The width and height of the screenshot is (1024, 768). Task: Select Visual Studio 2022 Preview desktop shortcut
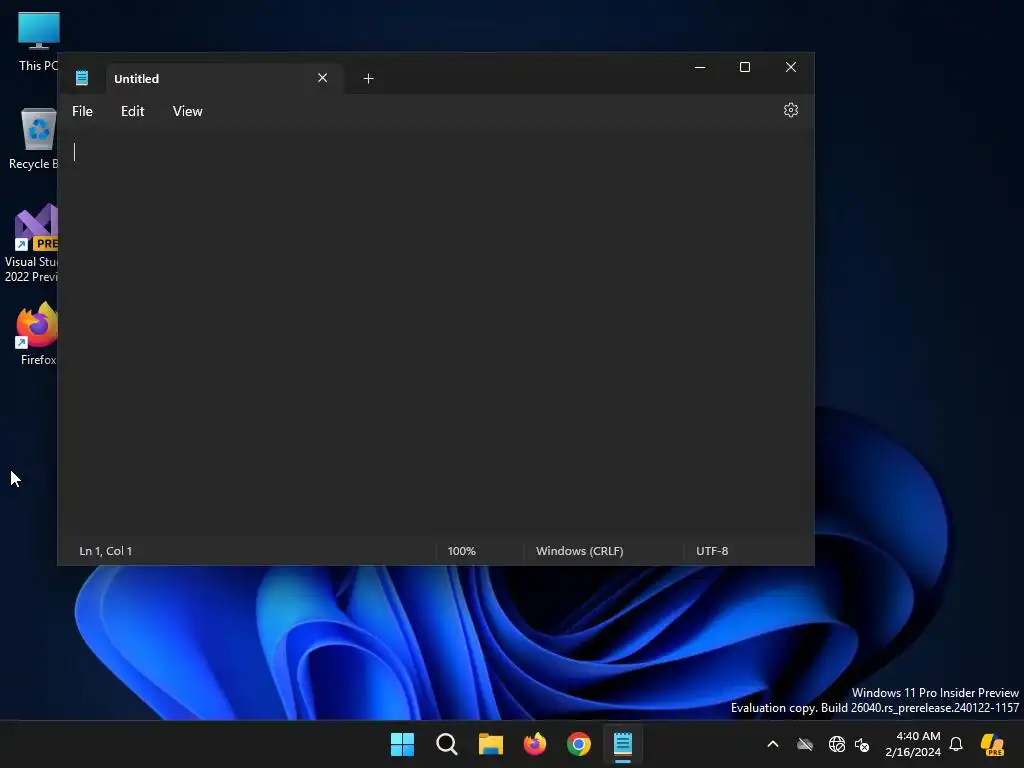tap(33, 243)
